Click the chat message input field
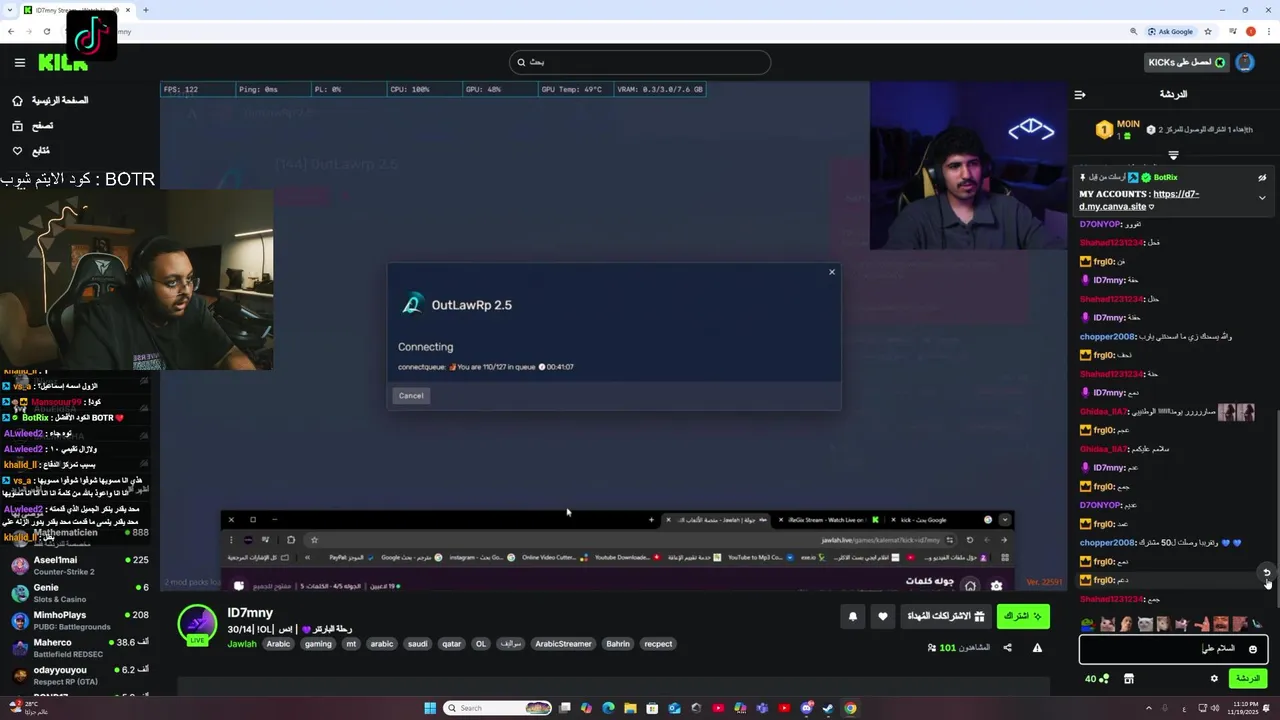Image resolution: width=1280 pixels, height=720 pixels. (1173, 649)
